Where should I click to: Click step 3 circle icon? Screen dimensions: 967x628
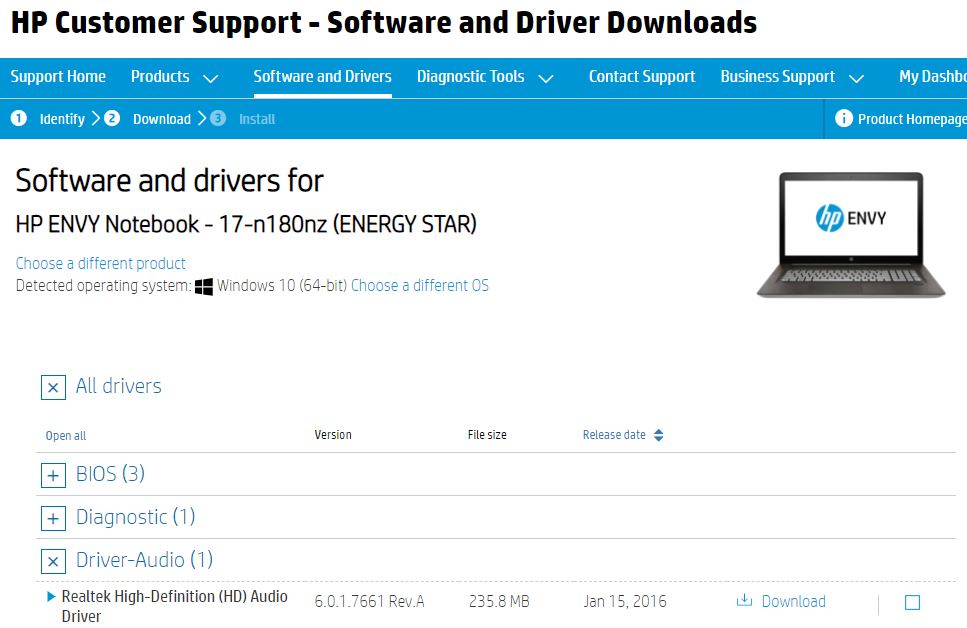(x=218, y=118)
